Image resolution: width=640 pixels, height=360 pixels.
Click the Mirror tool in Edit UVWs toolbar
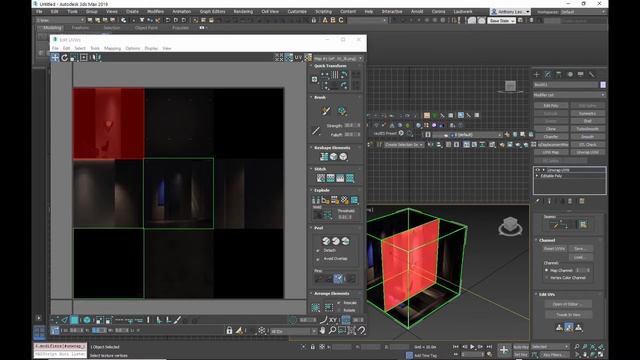click(96, 58)
